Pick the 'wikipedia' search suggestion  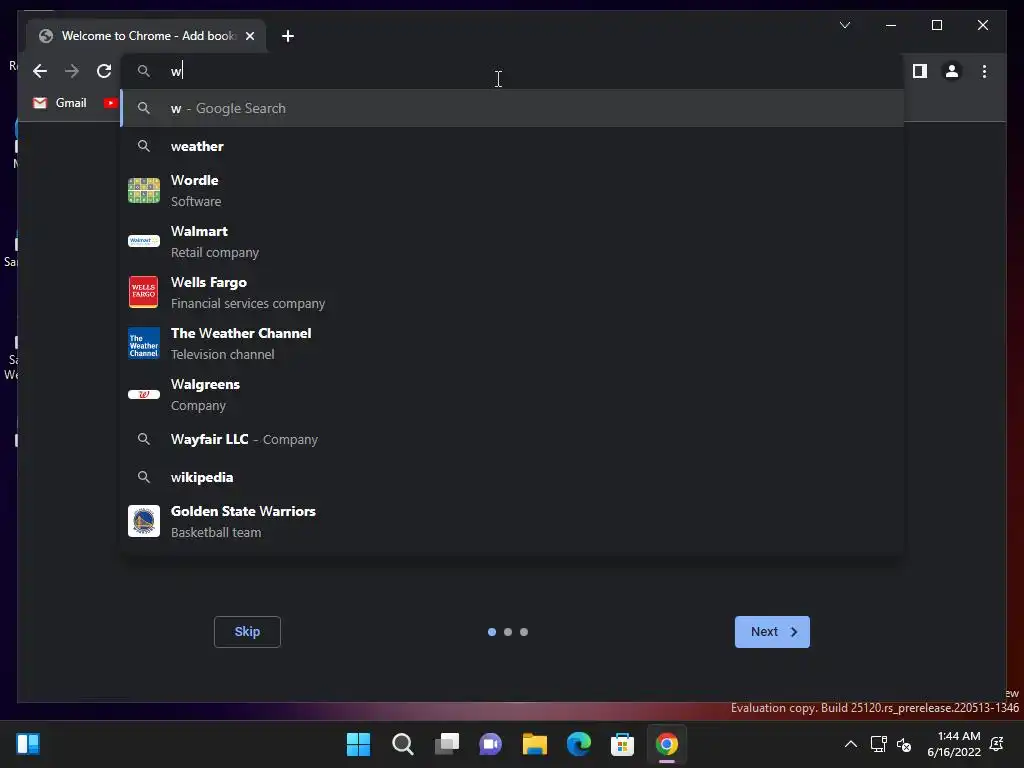[512, 477]
